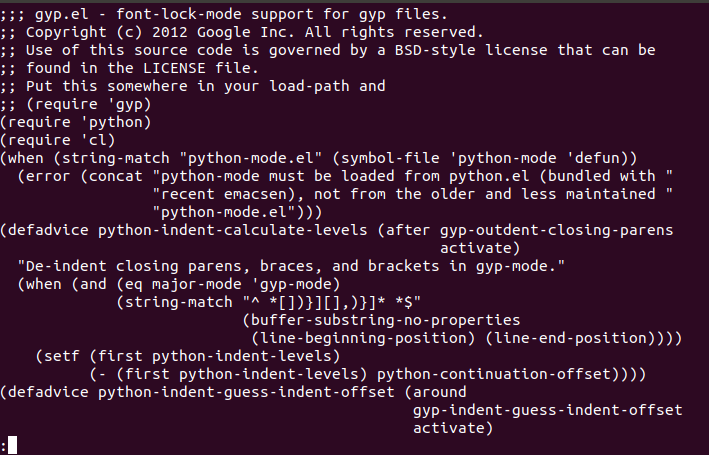Screen dimensions: 709x455
Task: Click the "(require 'cl)" line
Action: [x=58, y=140]
